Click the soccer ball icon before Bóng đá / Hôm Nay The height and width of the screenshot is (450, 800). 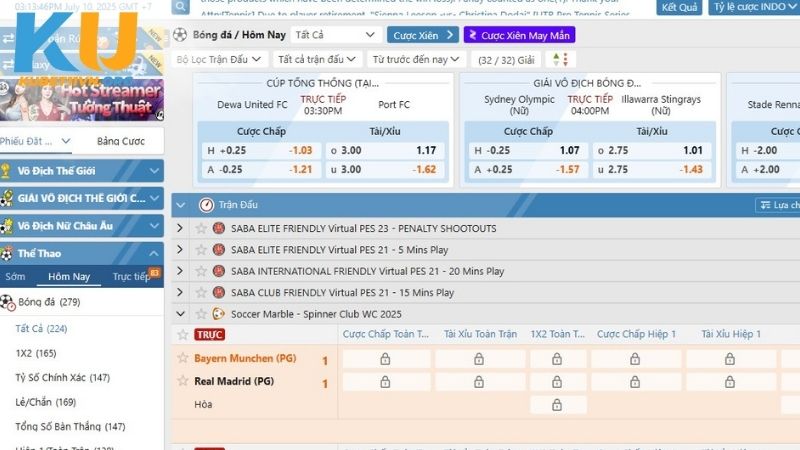(x=180, y=35)
